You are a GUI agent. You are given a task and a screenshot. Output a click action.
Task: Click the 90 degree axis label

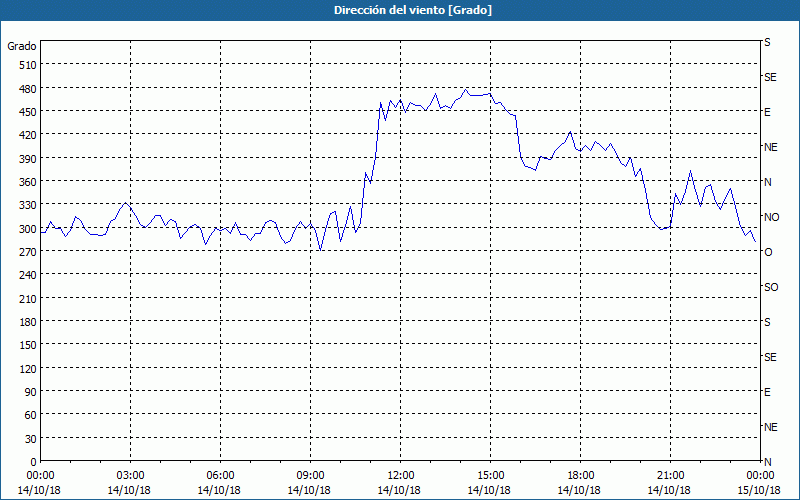pyautogui.click(x=31, y=392)
